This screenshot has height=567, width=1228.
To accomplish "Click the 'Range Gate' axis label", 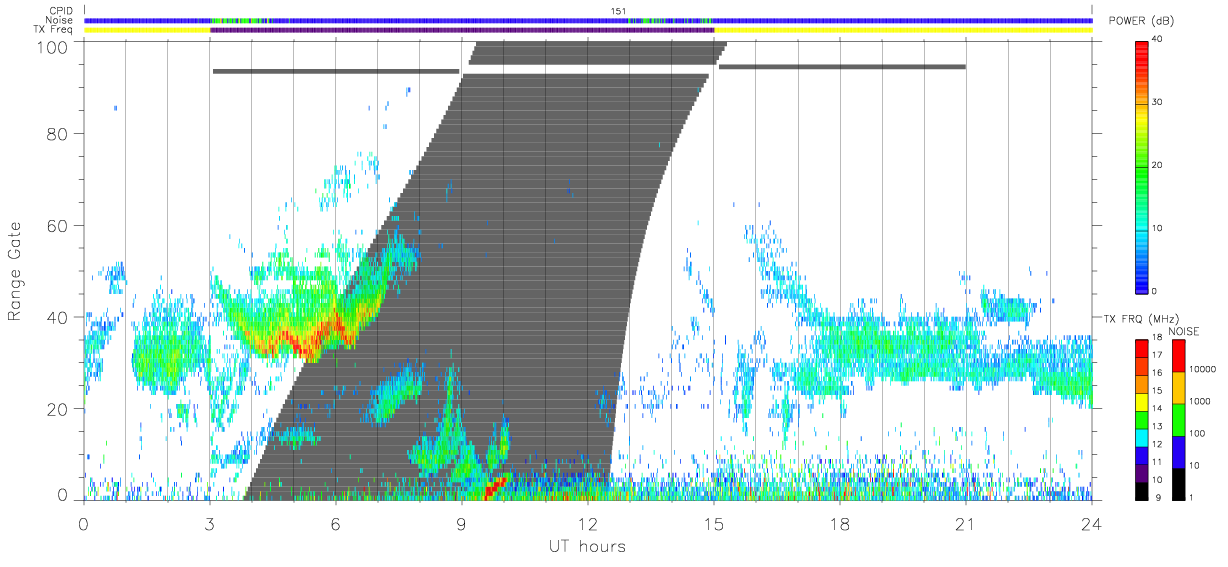I will [x=16, y=270].
